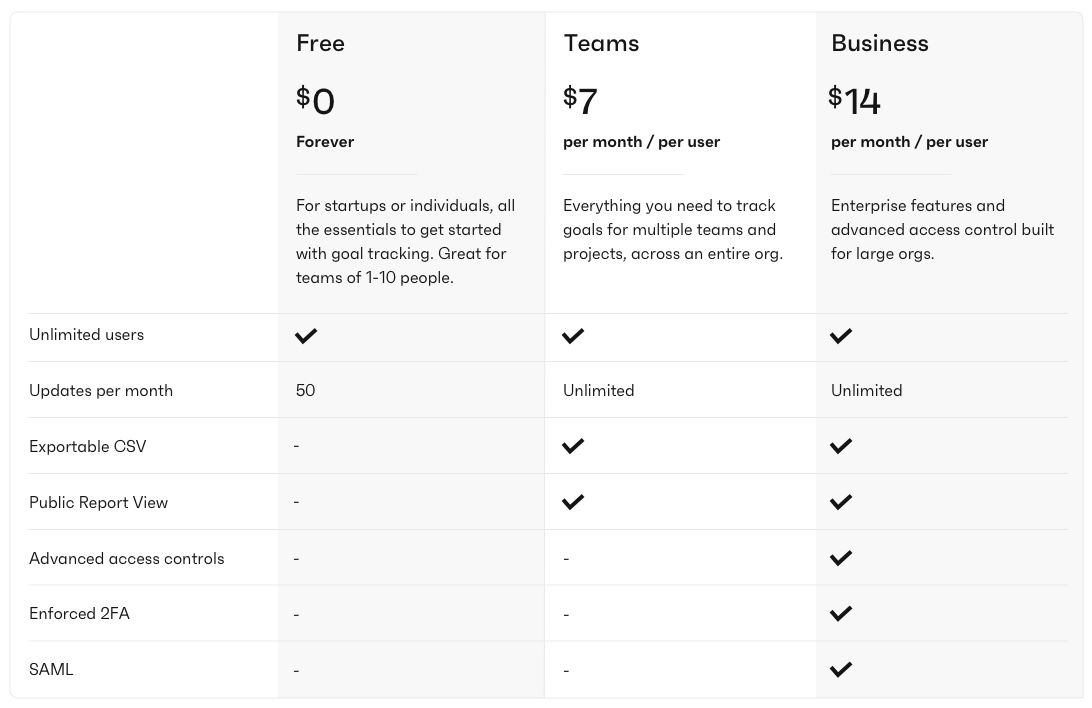1092x708 pixels.
Task: Click the Business plan Unlimited users checkmark
Action: pyautogui.click(x=841, y=336)
